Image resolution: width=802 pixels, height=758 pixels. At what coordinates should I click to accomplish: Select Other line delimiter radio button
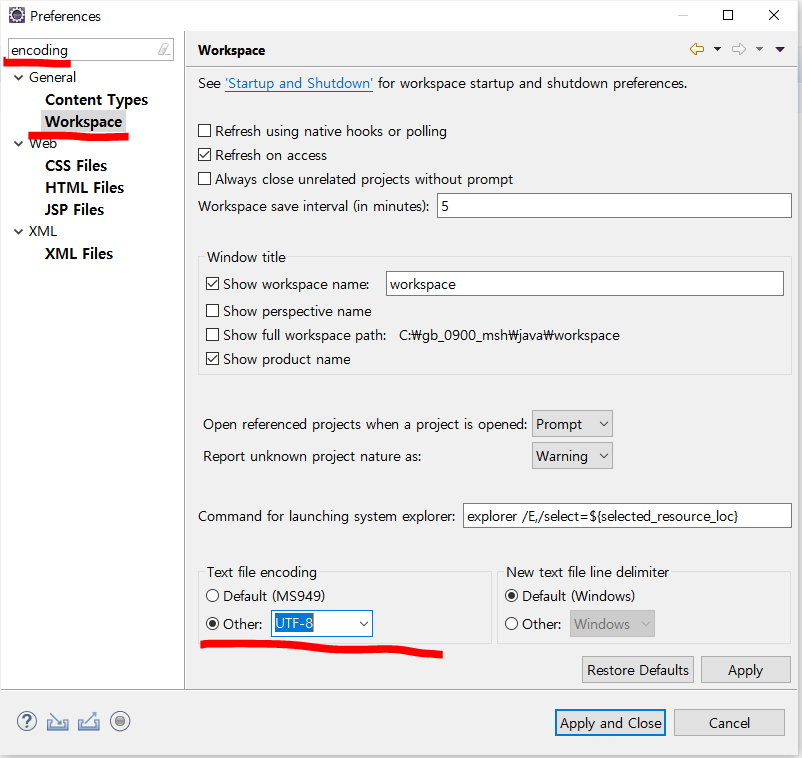click(x=511, y=623)
